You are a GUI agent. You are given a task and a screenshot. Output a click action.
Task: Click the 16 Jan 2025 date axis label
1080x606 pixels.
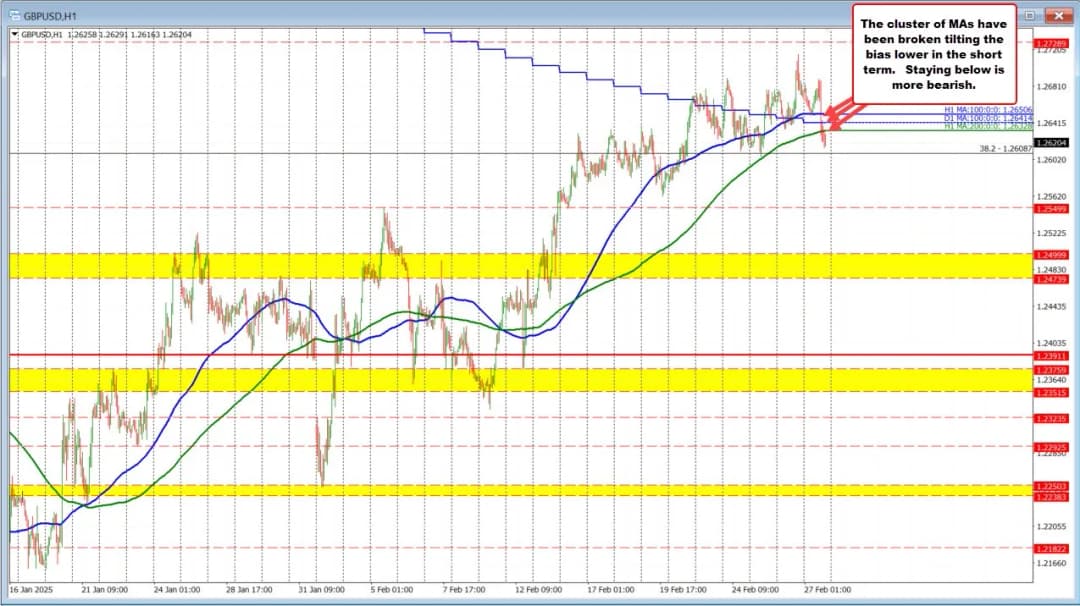tap(32, 589)
